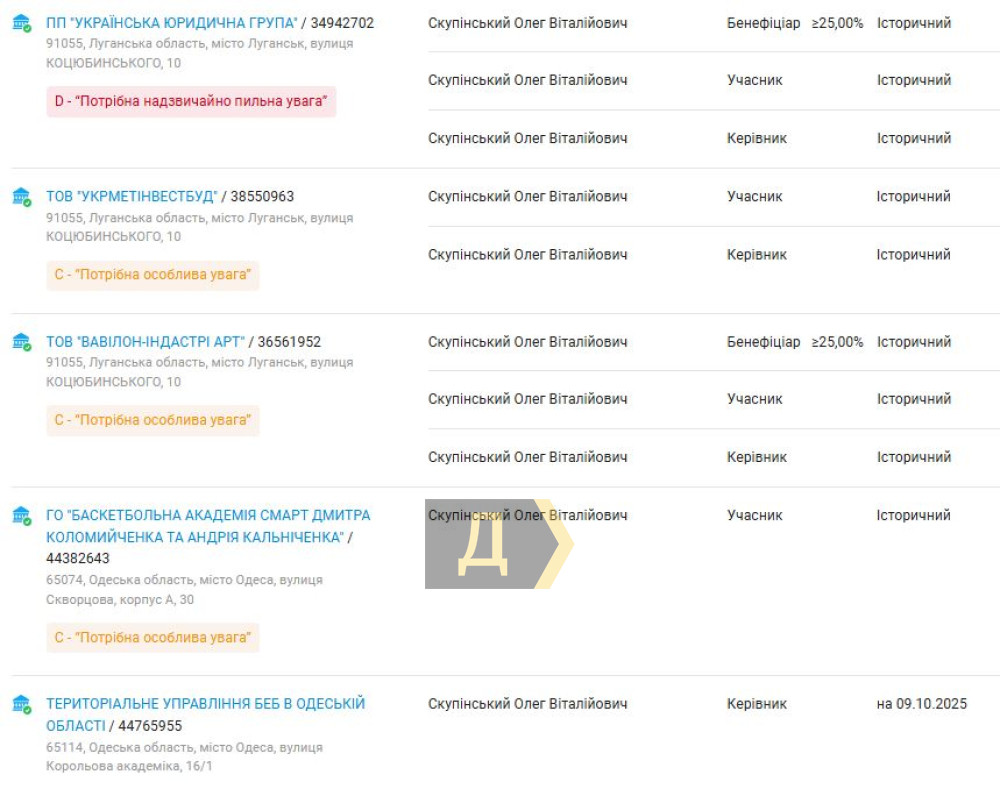This screenshot has width=1000, height=789.
Task: Click the yellow "Д" watermark logo
Action: [x=497, y=544]
